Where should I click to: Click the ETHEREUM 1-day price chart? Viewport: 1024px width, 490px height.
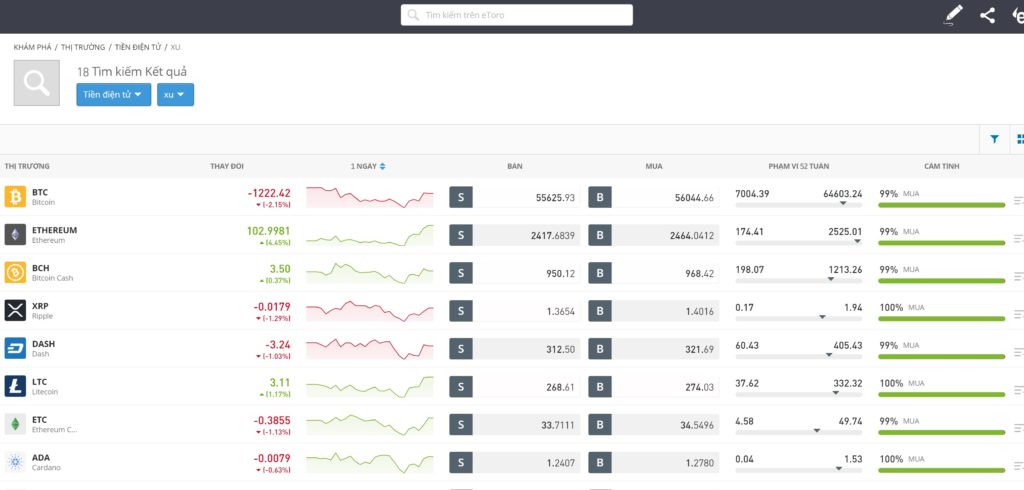coord(370,235)
